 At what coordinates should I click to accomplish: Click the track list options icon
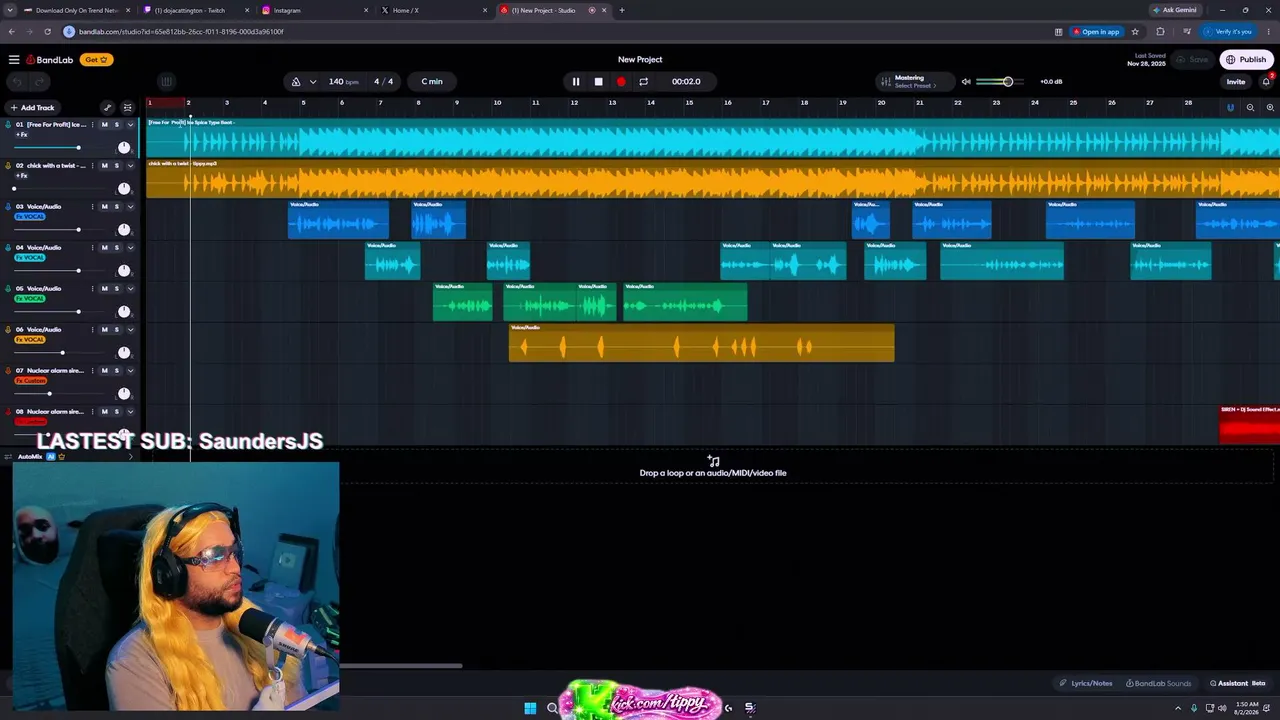pyautogui.click(x=127, y=108)
